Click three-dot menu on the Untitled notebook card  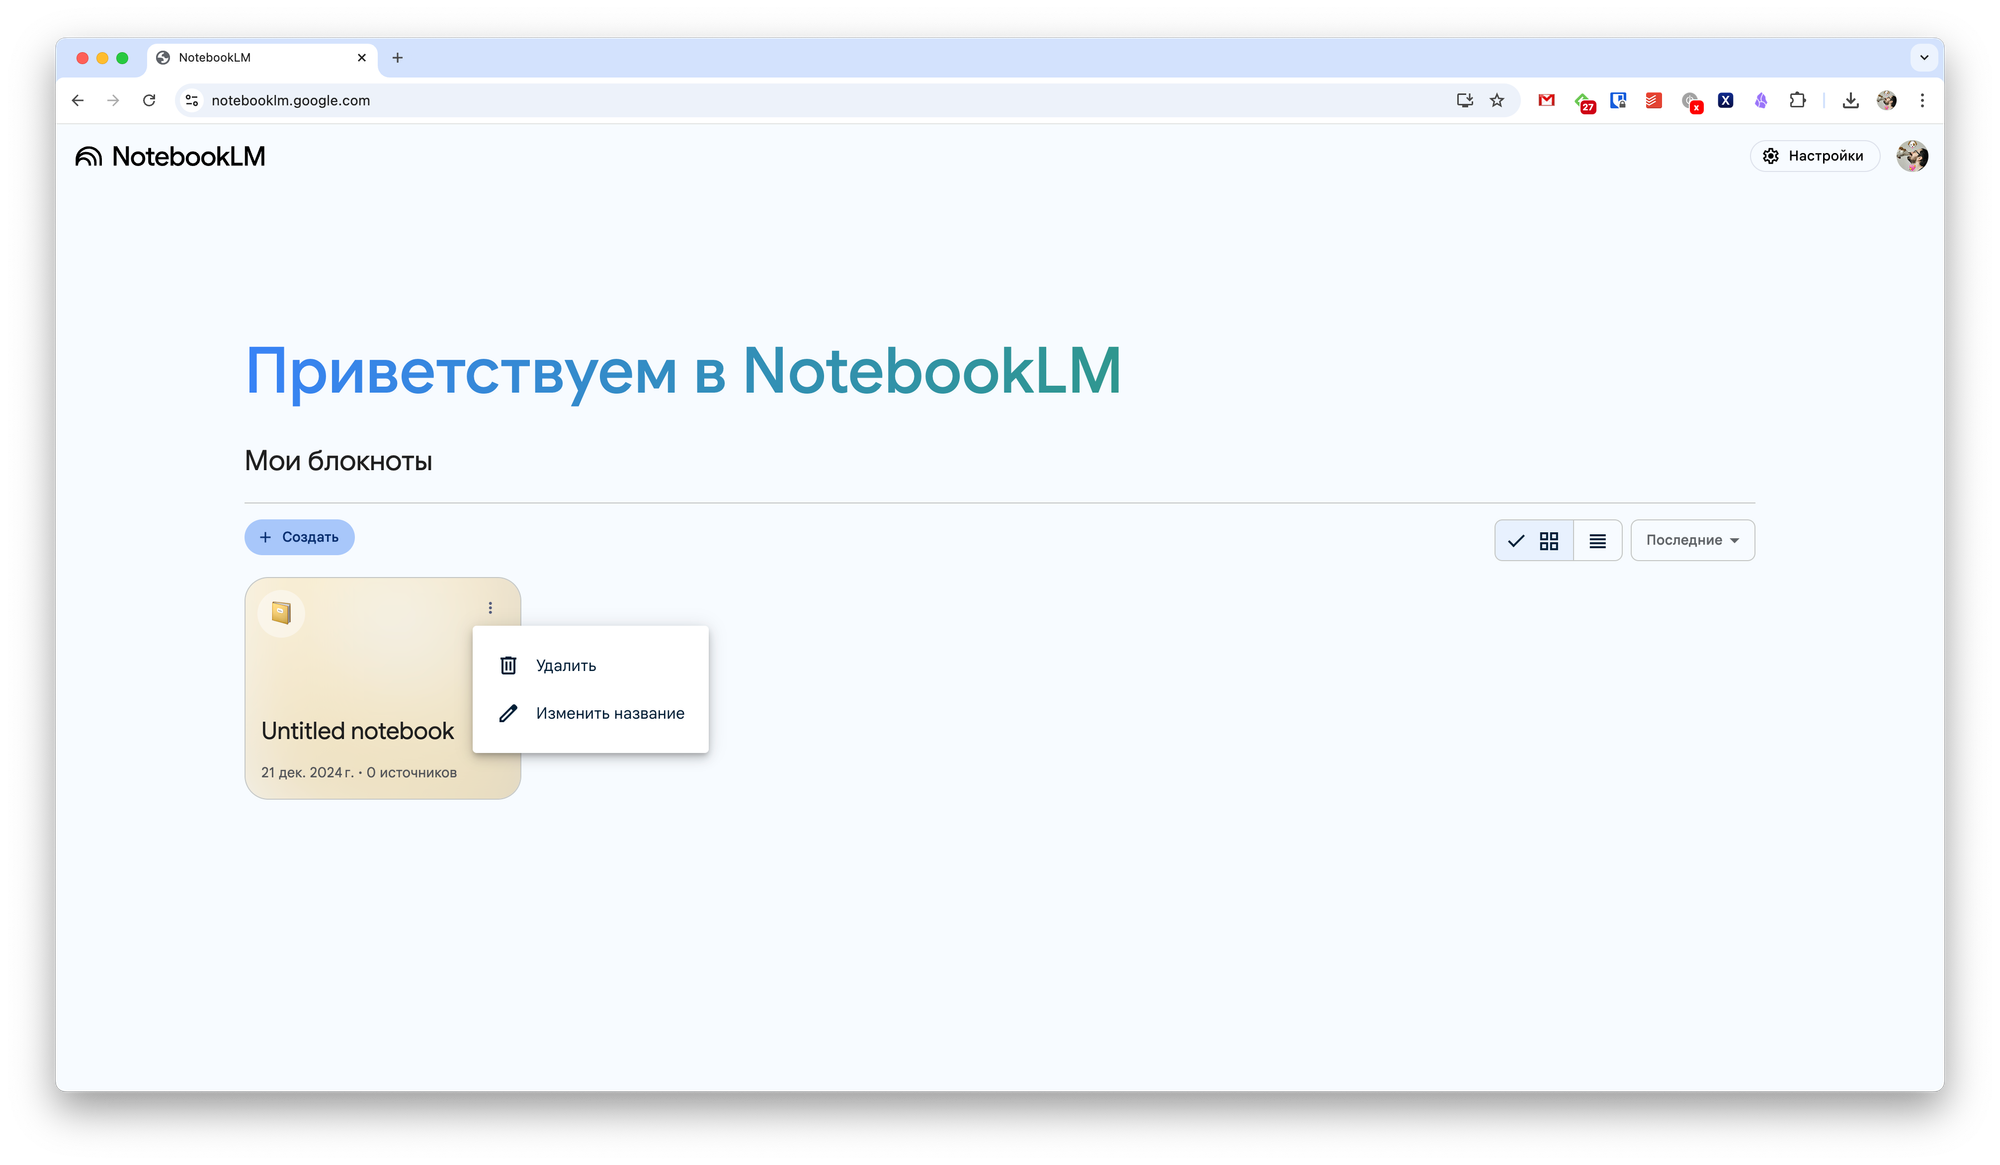[x=490, y=608]
